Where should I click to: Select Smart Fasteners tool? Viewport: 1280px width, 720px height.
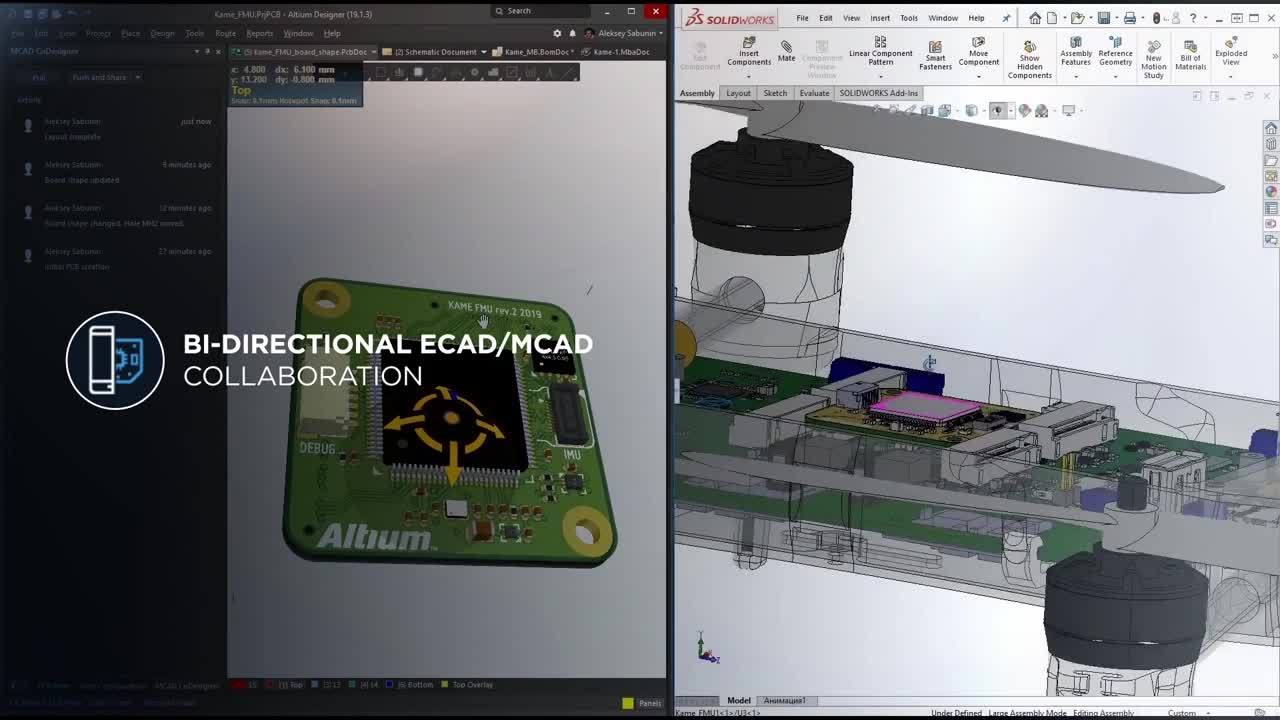935,55
